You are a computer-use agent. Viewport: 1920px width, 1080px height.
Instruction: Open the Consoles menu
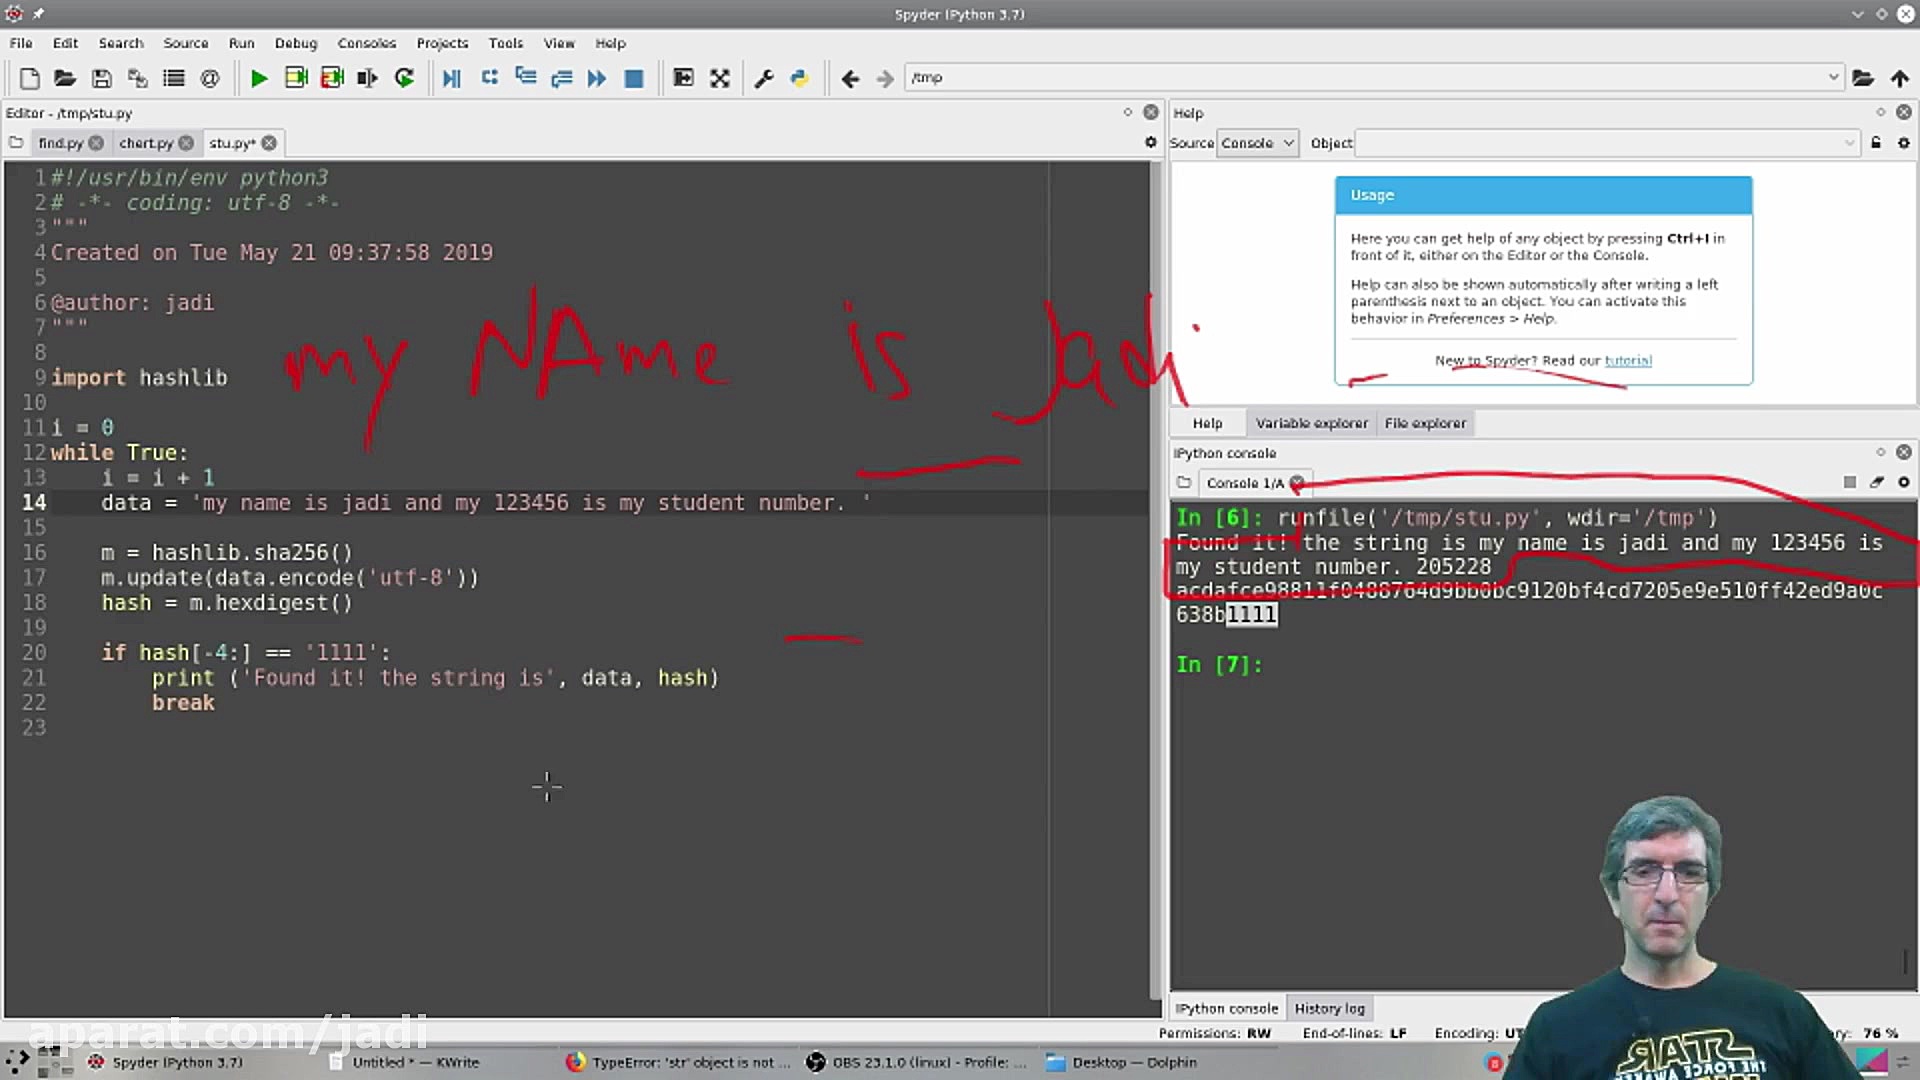tap(366, 43)
